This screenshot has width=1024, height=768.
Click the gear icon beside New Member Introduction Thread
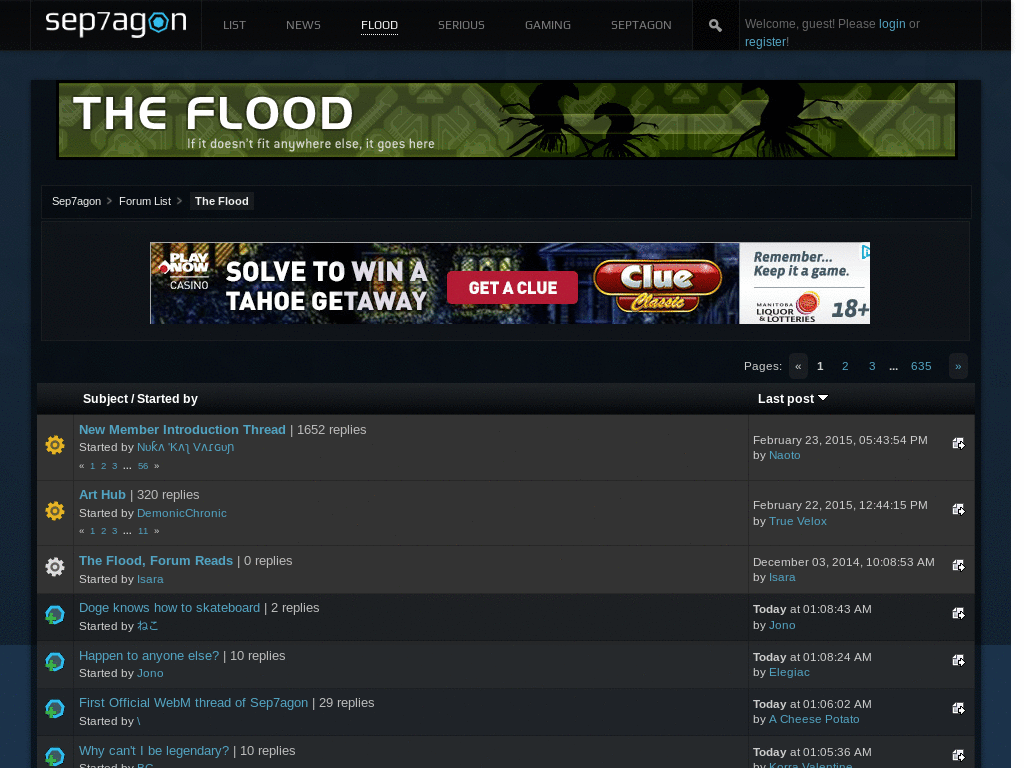point(54,444)
